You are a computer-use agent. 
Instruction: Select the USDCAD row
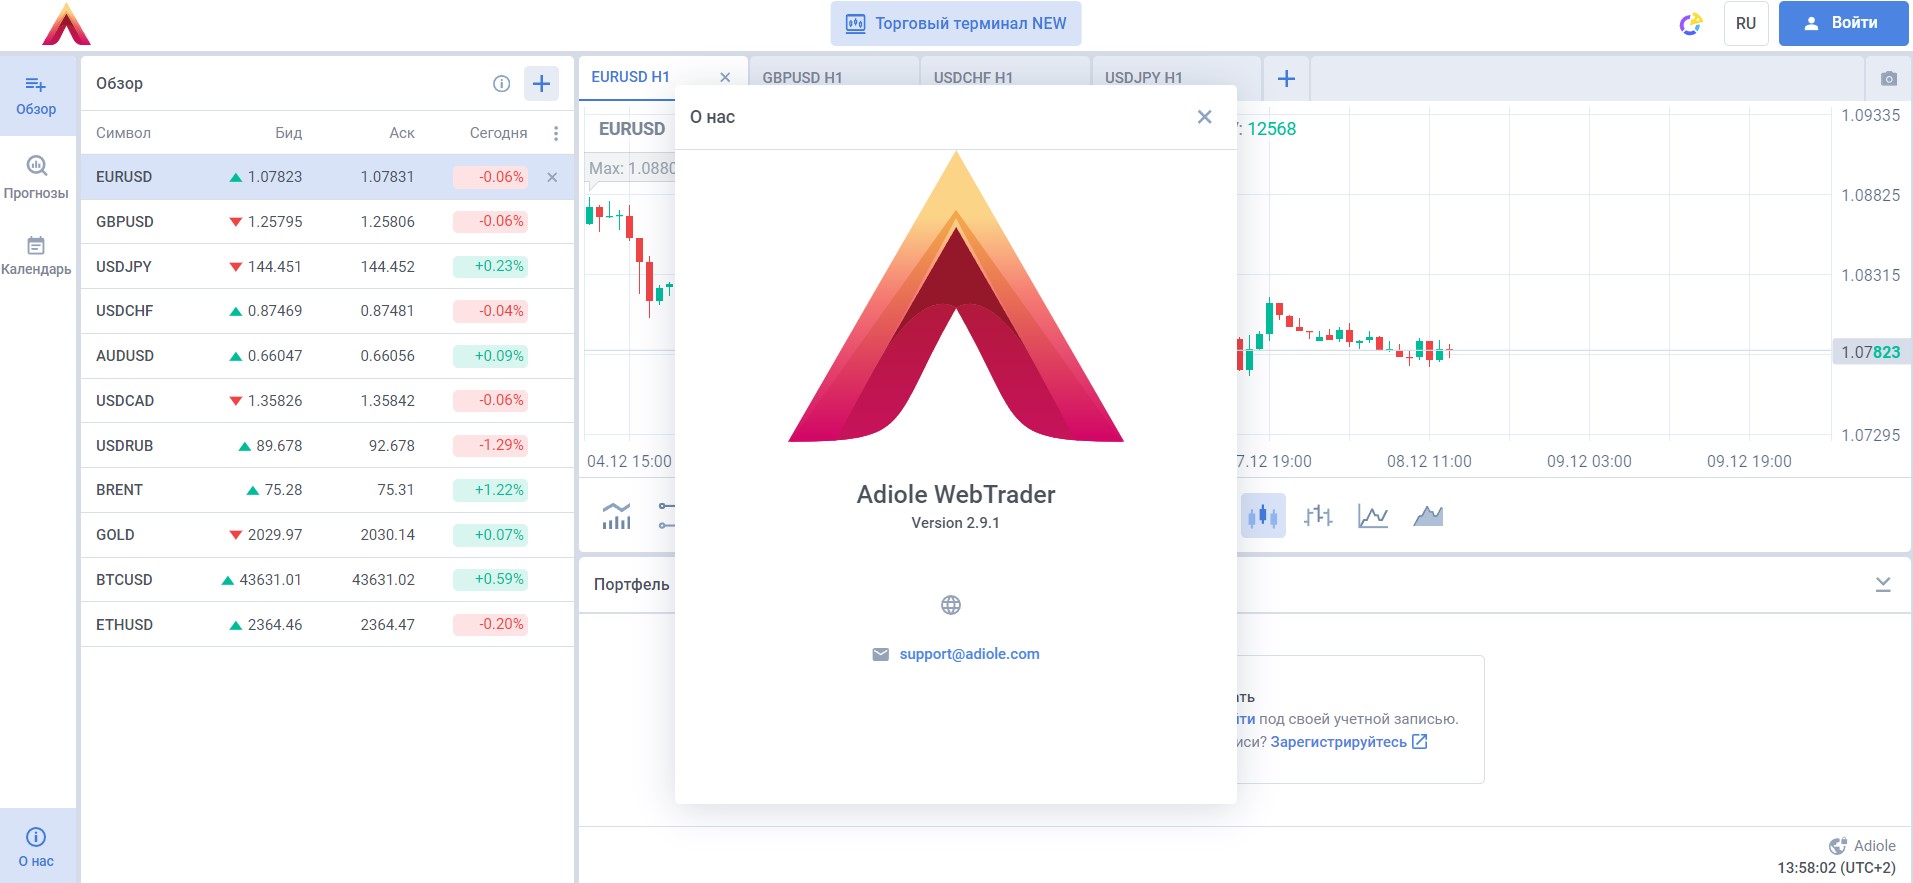(327, 401)
